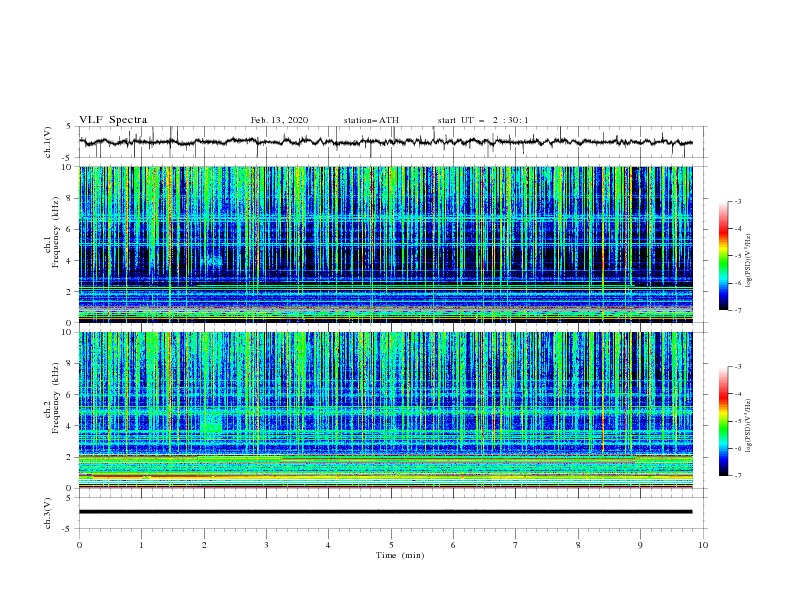This screenshot has height=612, width=792.
Task: Click time axis tick label "3"
Action: (x=266, y=545)
